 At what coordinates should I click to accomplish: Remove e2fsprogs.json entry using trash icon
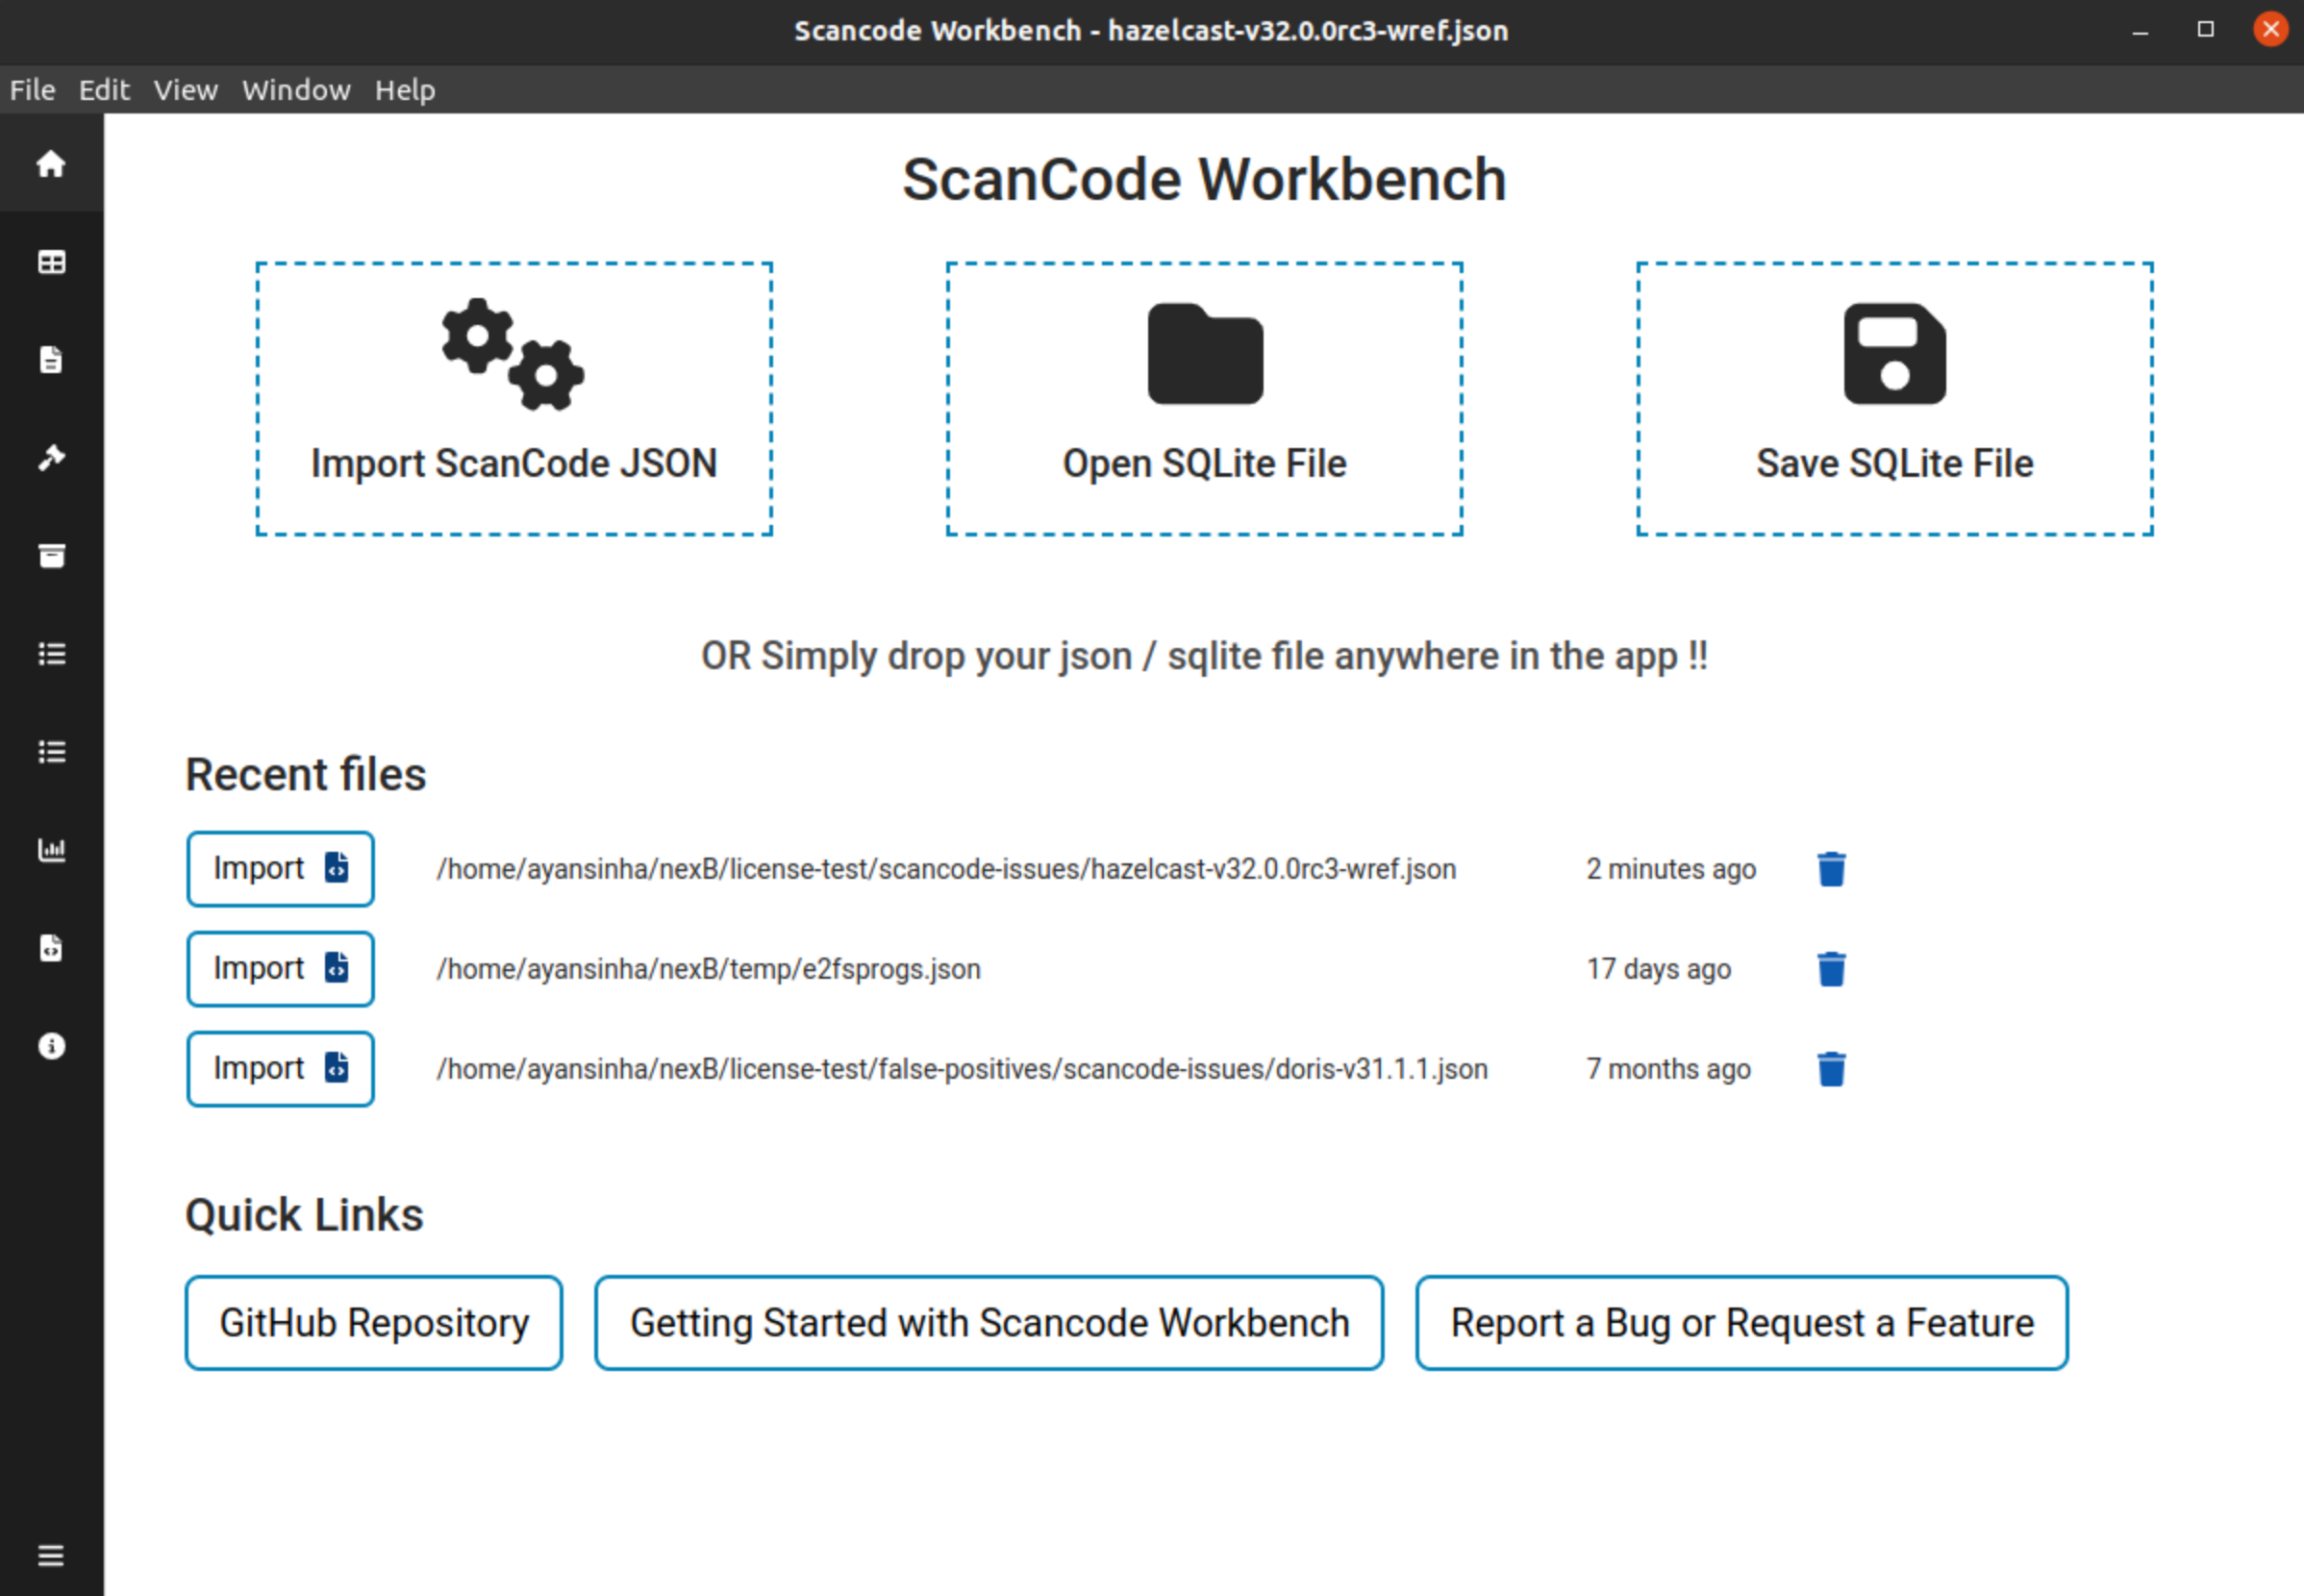pyautogui.click(x=1831, y=969)
